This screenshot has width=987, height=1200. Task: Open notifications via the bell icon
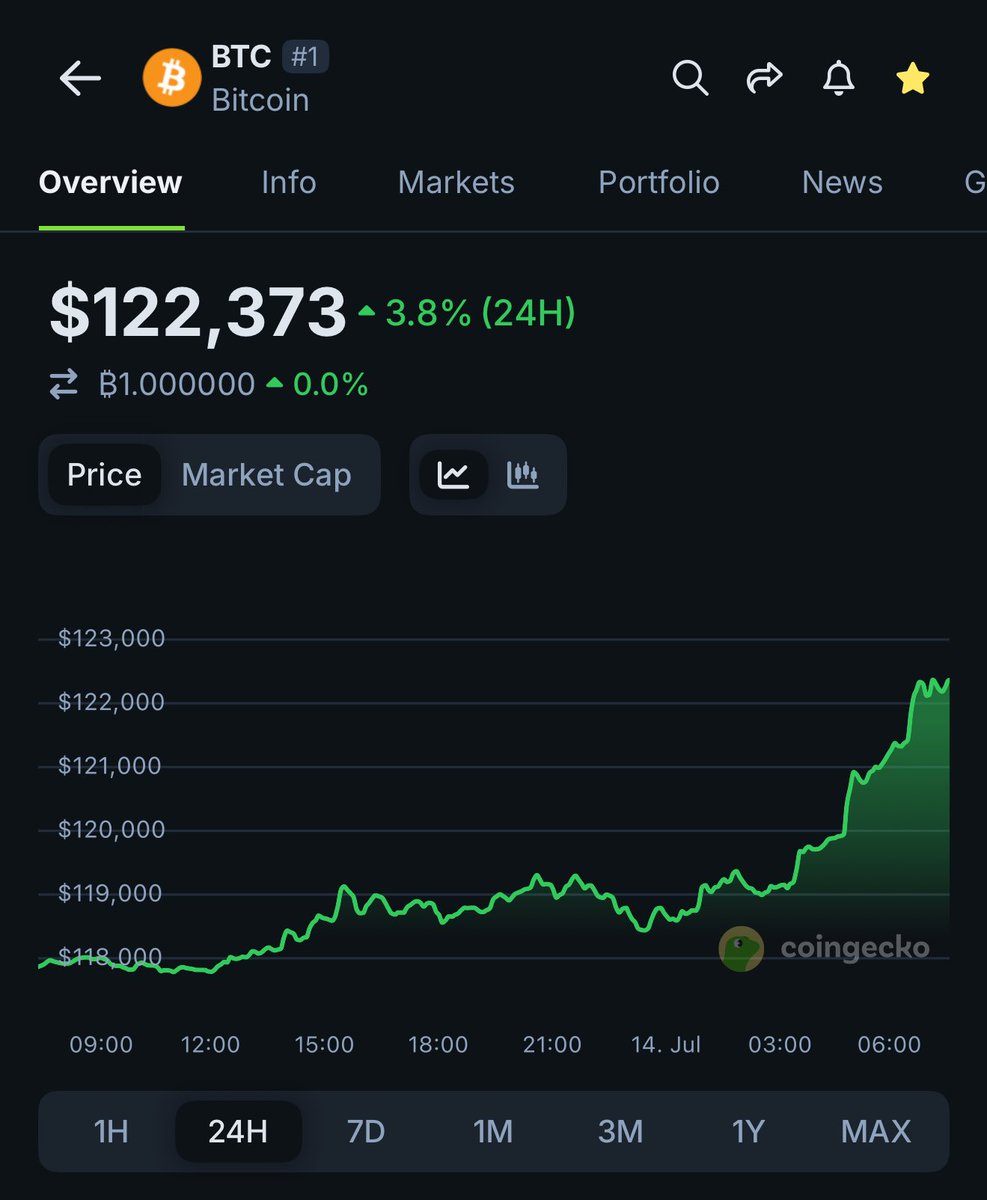(x=839, y=78)
